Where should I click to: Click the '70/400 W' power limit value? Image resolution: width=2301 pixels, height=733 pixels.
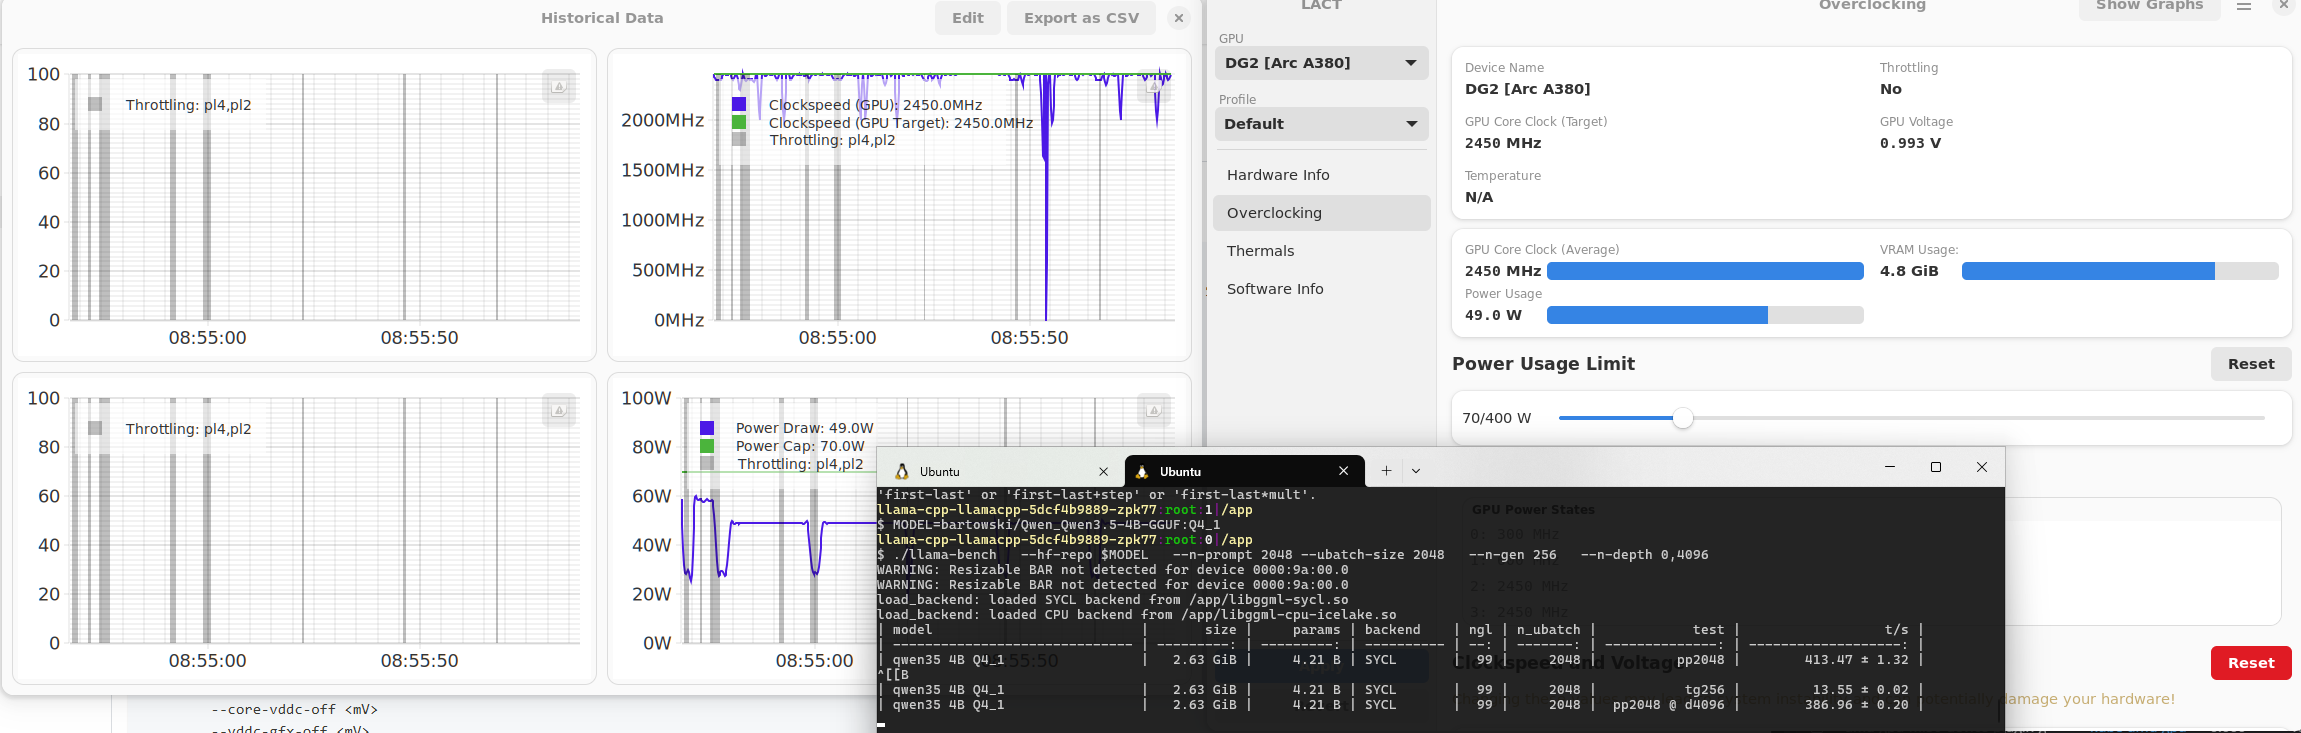click(1496, 418)
